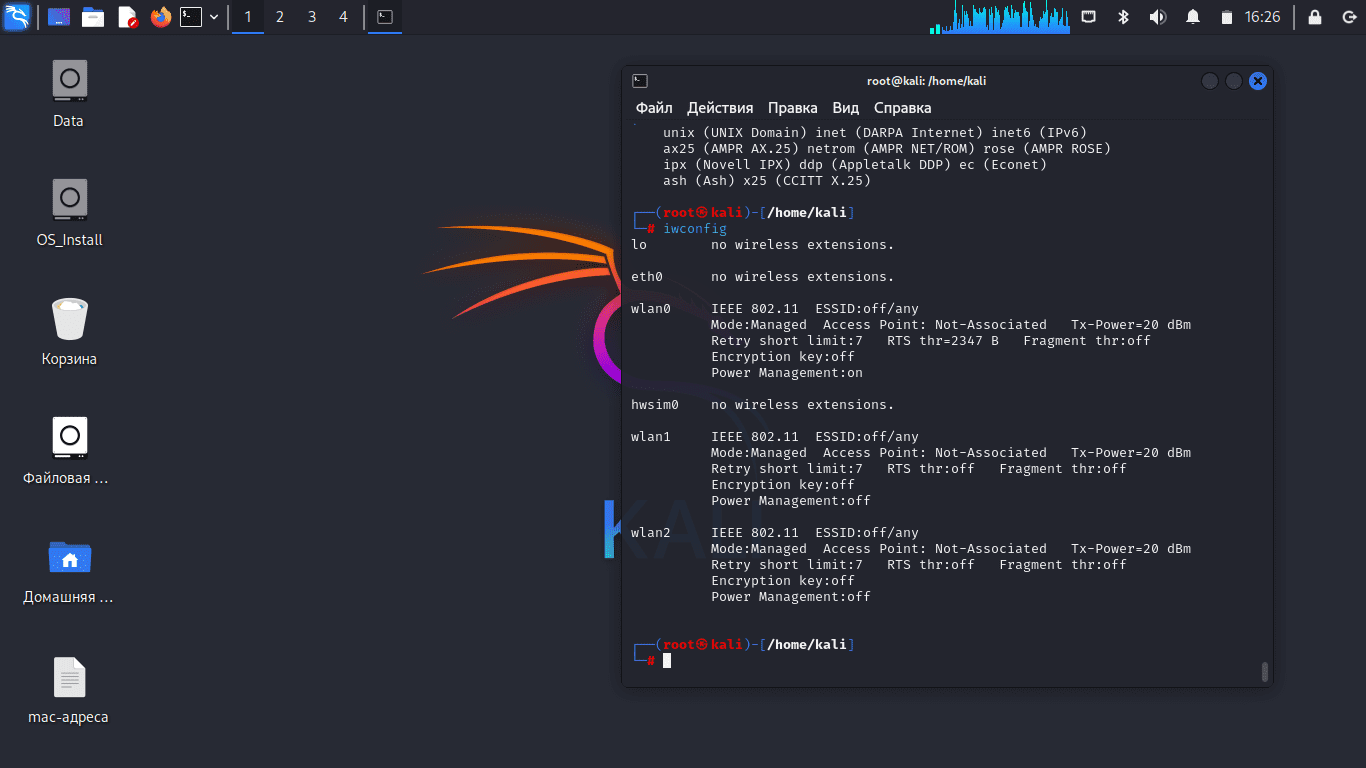Open the Kali applications menu
The height and width of the screenshot is (768, 1366).
pos(16,17)
